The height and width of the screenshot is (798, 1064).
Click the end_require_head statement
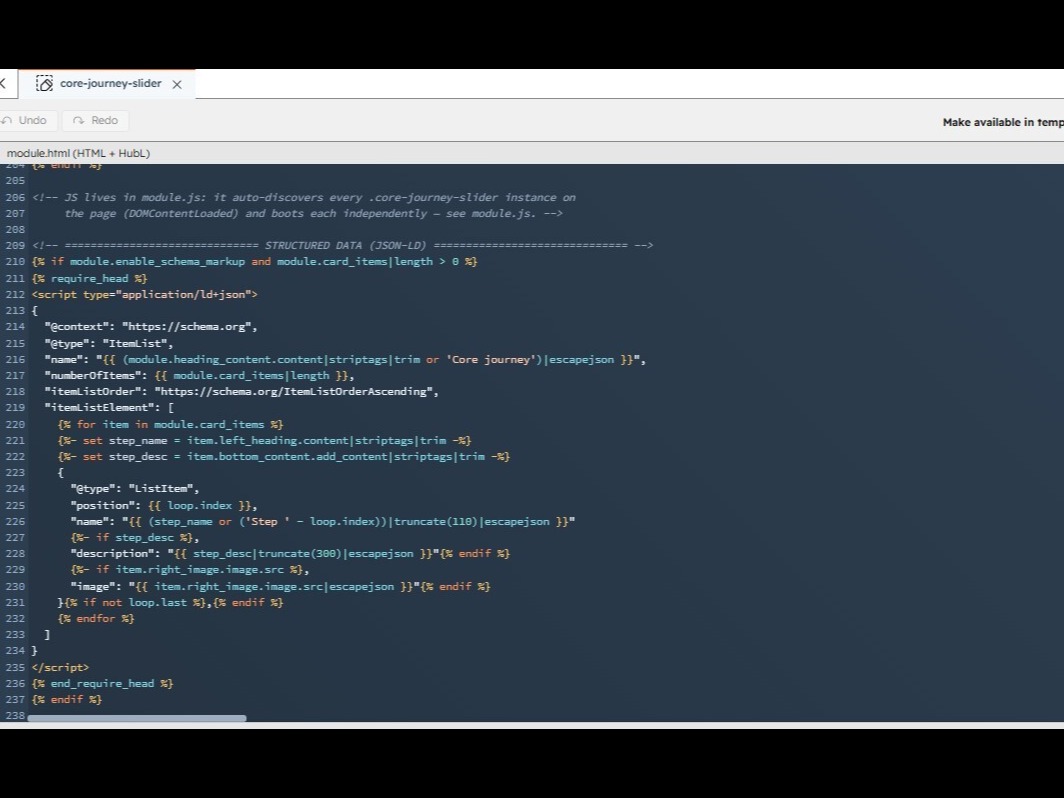tap(102, 684)
